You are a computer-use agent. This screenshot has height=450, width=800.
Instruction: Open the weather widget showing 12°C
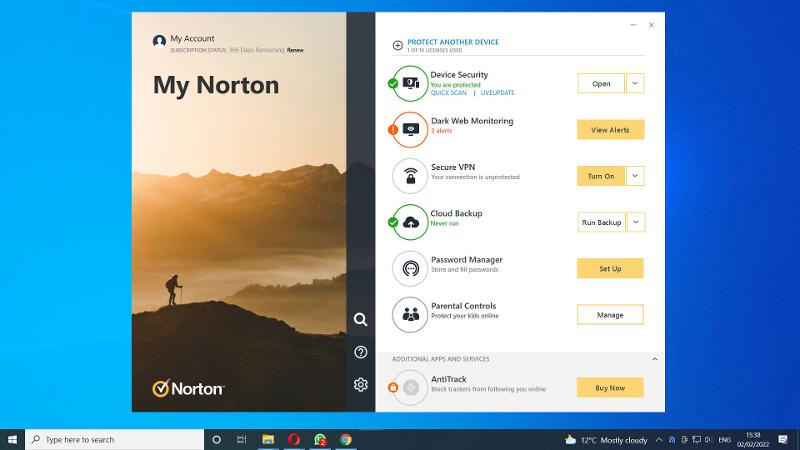(606, 440)
